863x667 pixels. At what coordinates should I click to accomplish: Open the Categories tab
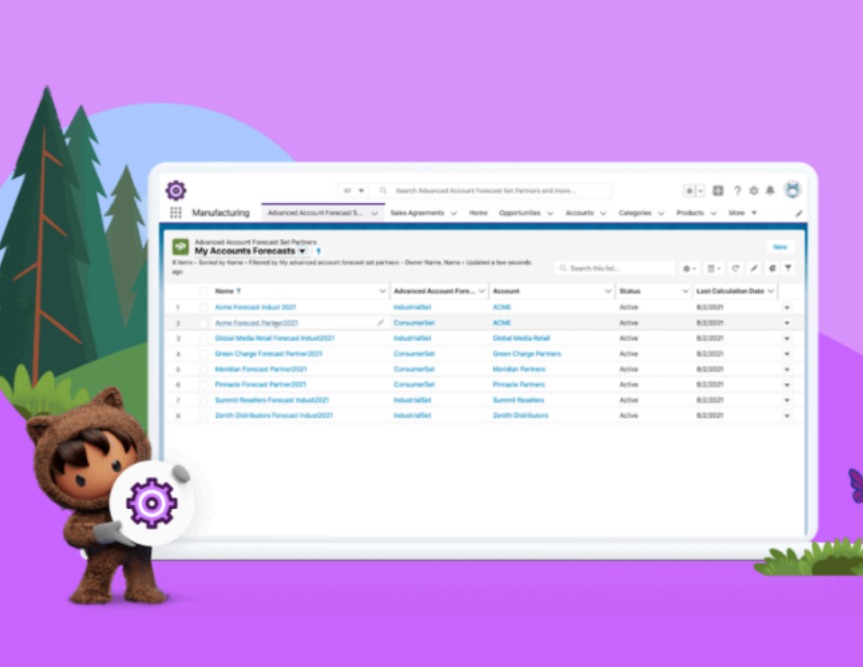(635, 213)
